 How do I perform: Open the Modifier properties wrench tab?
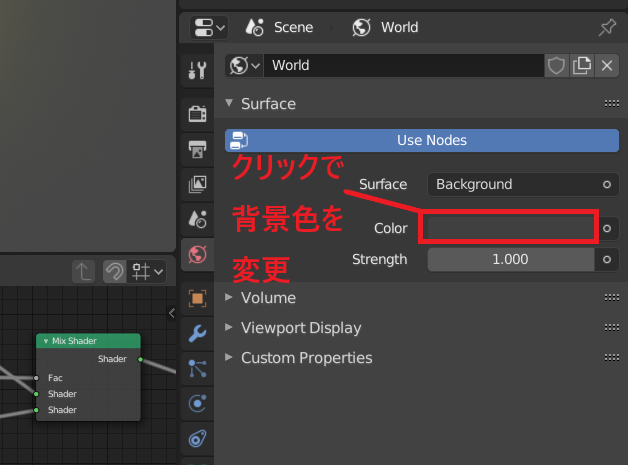click(197, 333)
